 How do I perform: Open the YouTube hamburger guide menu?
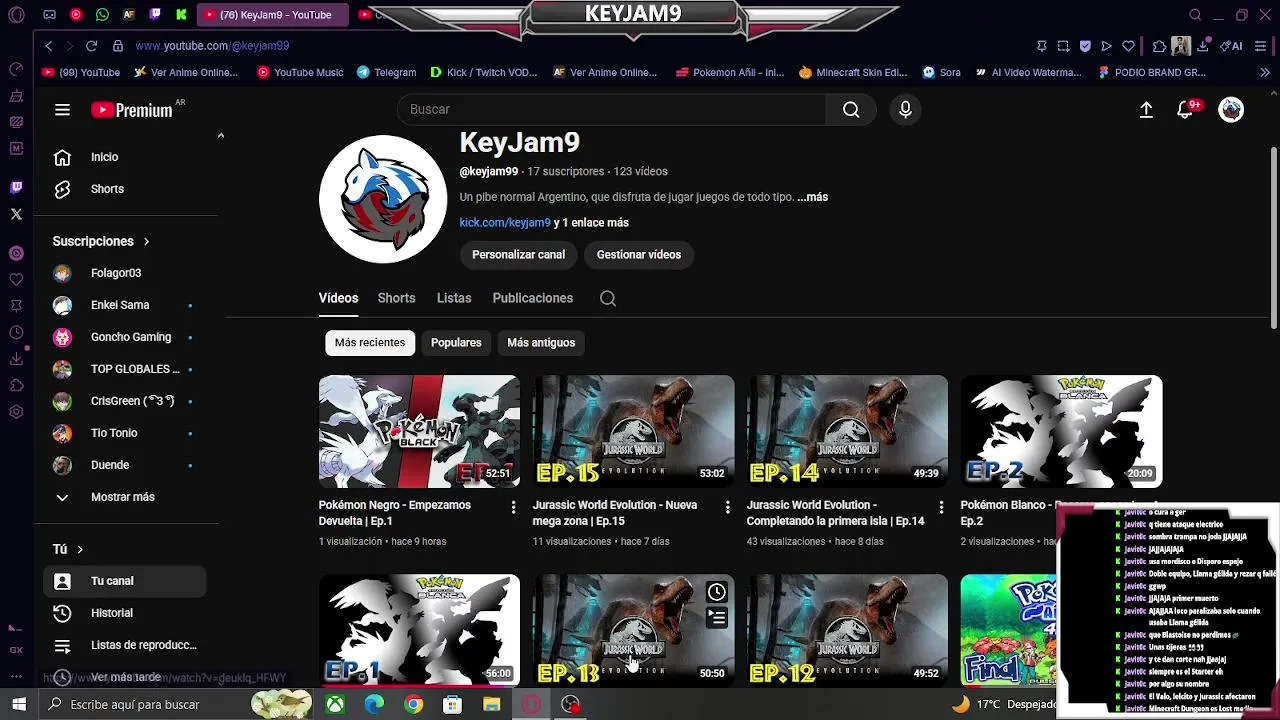click(x=62, y=110)
